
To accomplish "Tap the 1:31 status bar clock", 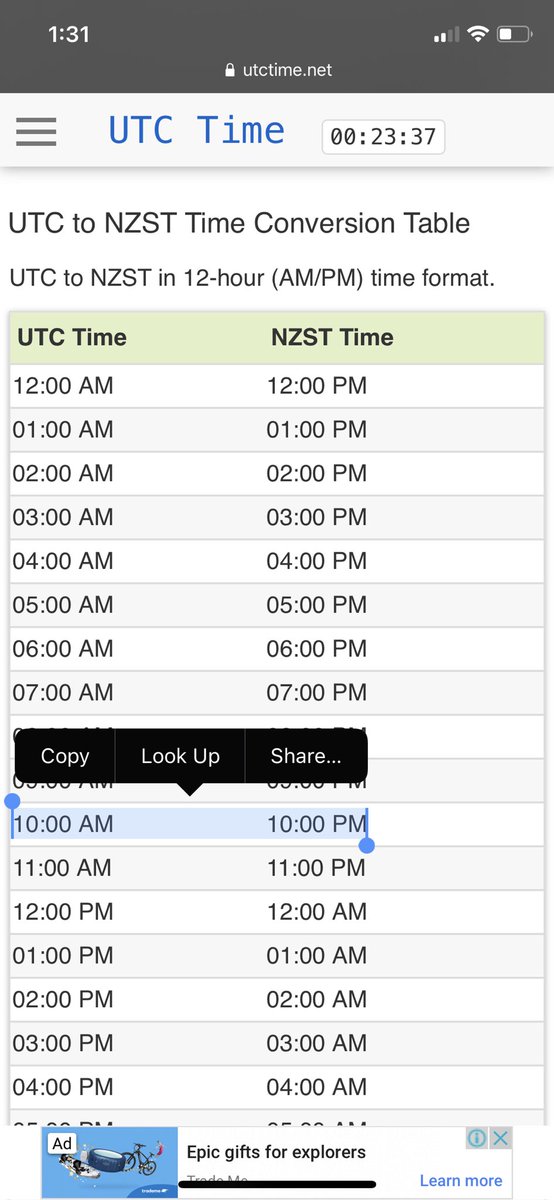I will tap(69, 34).
